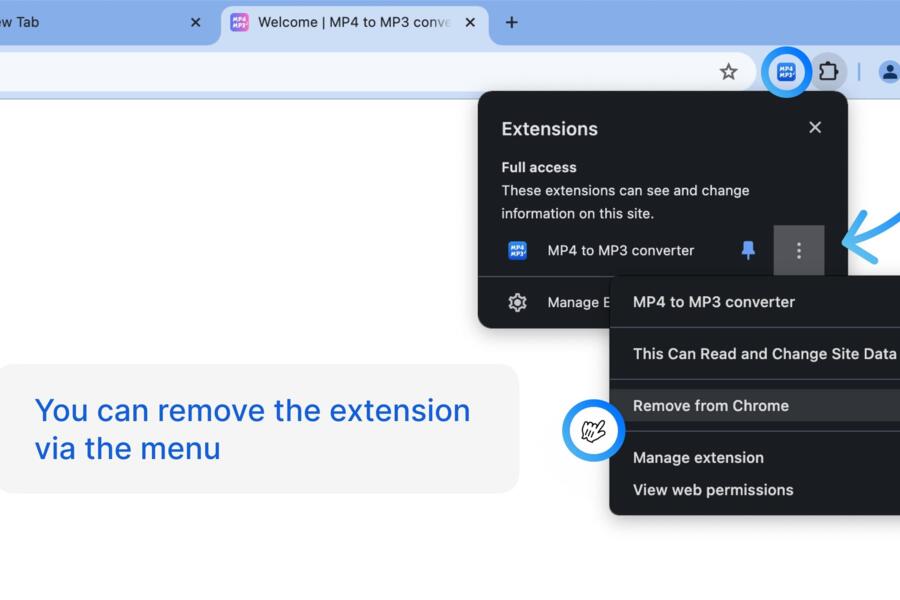The image size is (900, 600).
Task: Unpin the MP4 to MP3 converter extension
Action: [748, 251]
